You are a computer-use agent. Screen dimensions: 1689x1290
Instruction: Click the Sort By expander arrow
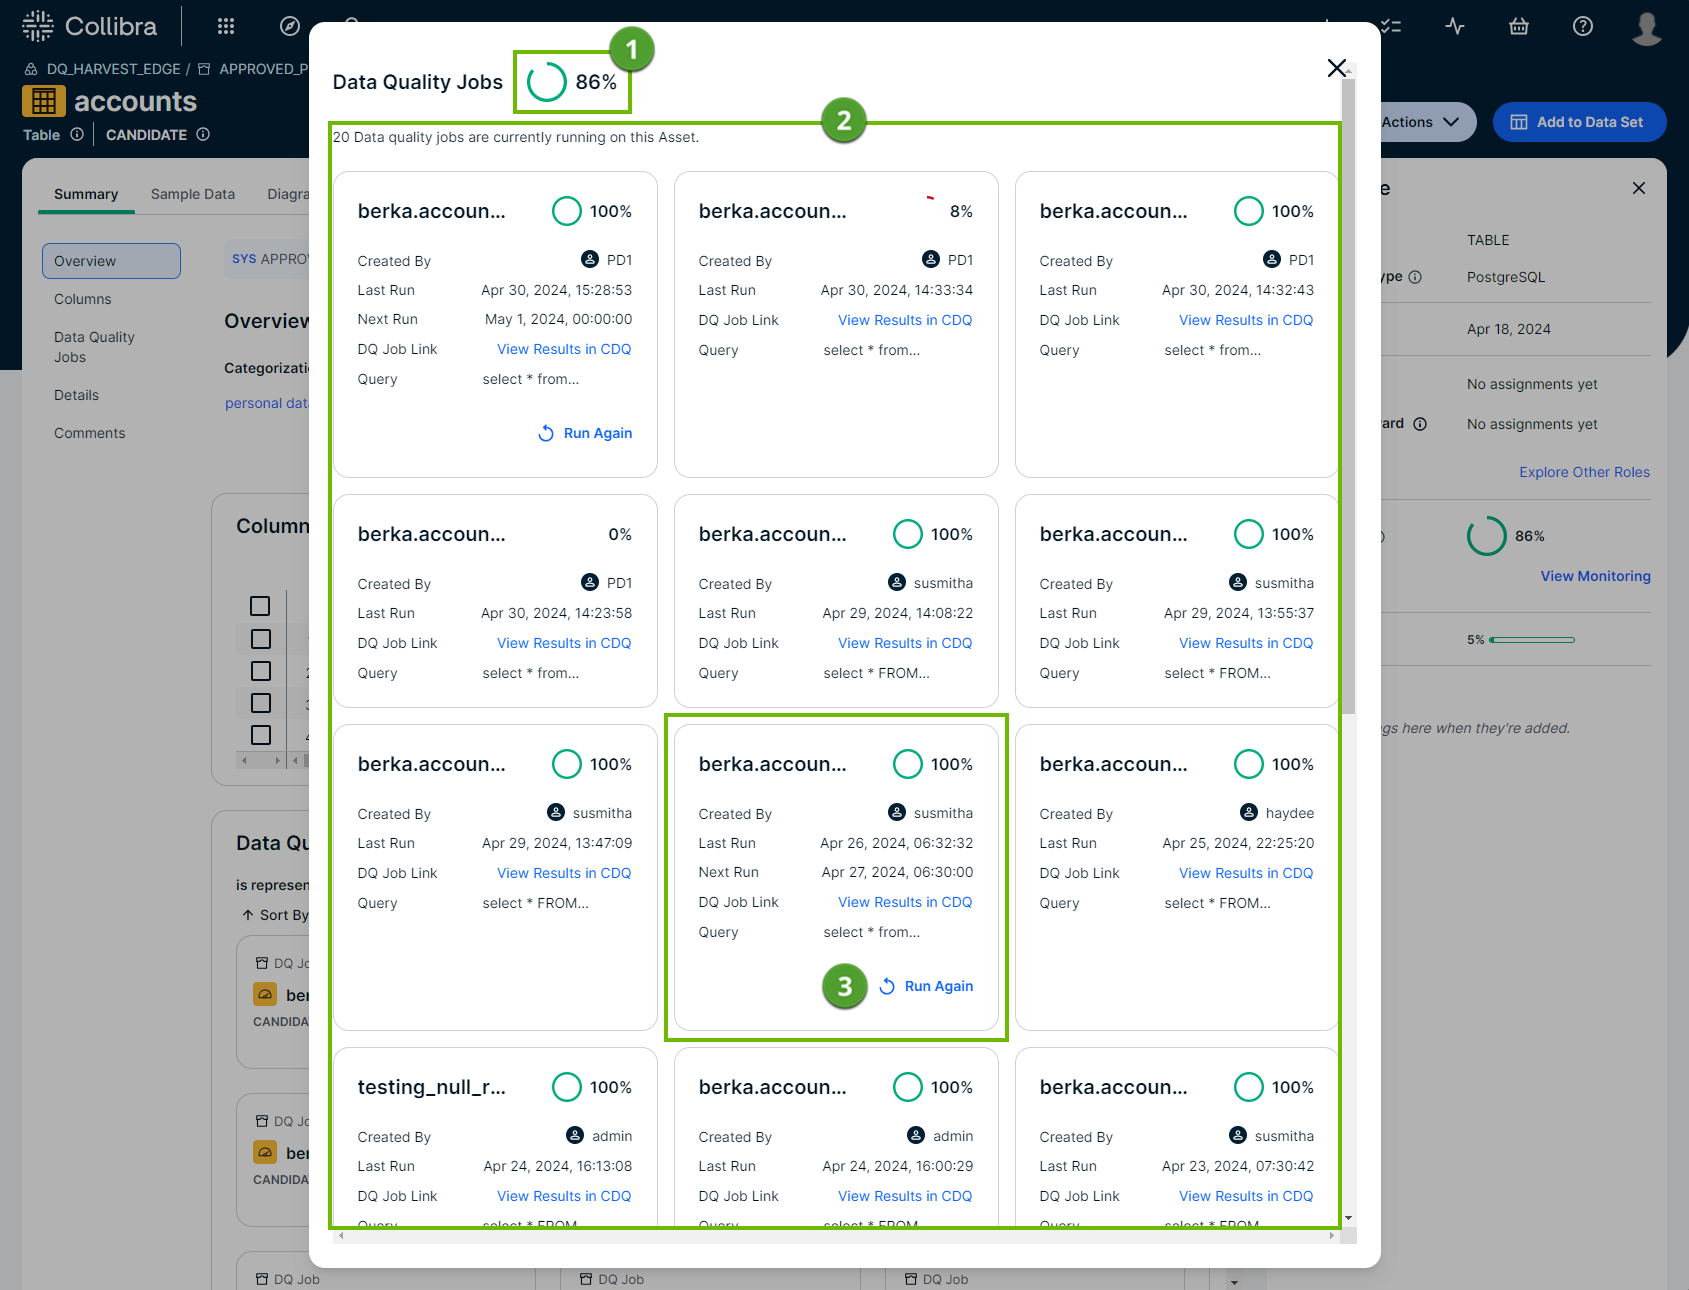pyautogui.click(x=247, y=914)
